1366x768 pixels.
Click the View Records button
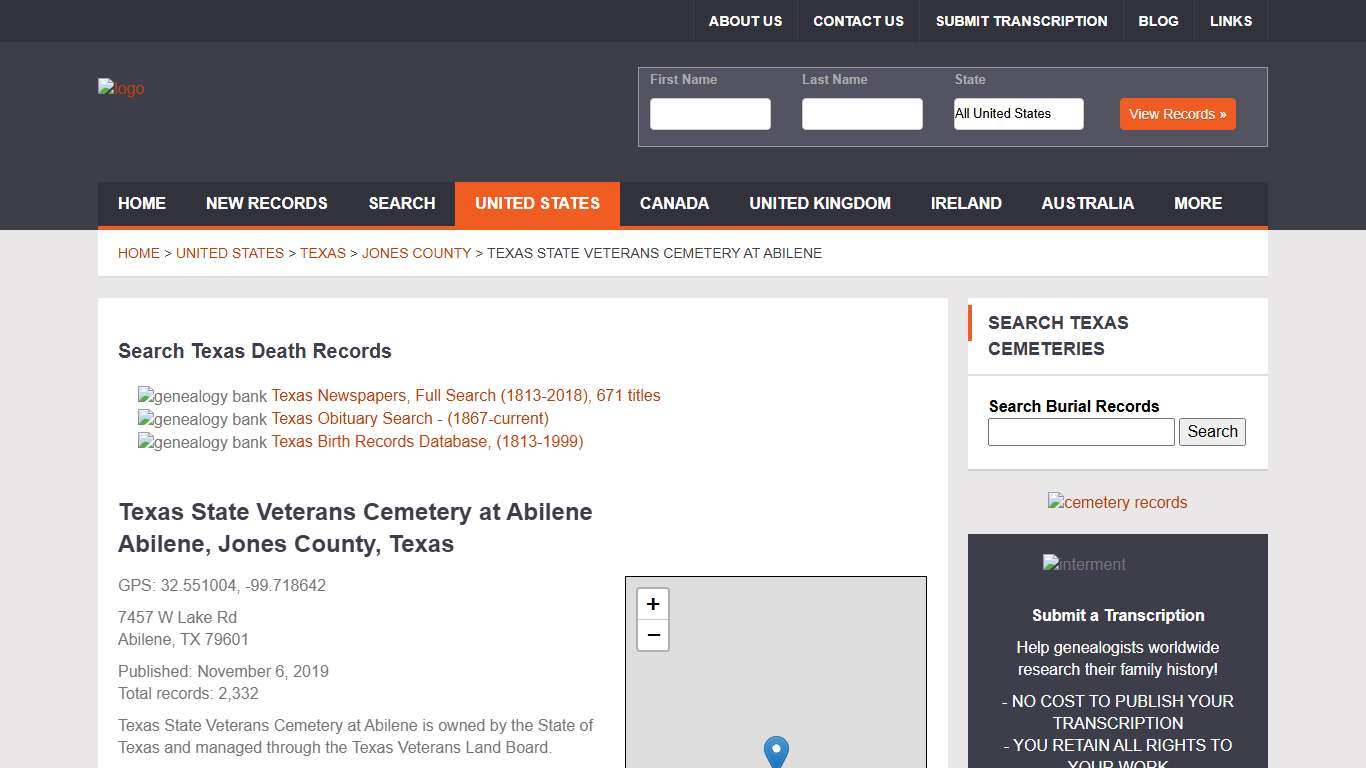(1177, 114)
